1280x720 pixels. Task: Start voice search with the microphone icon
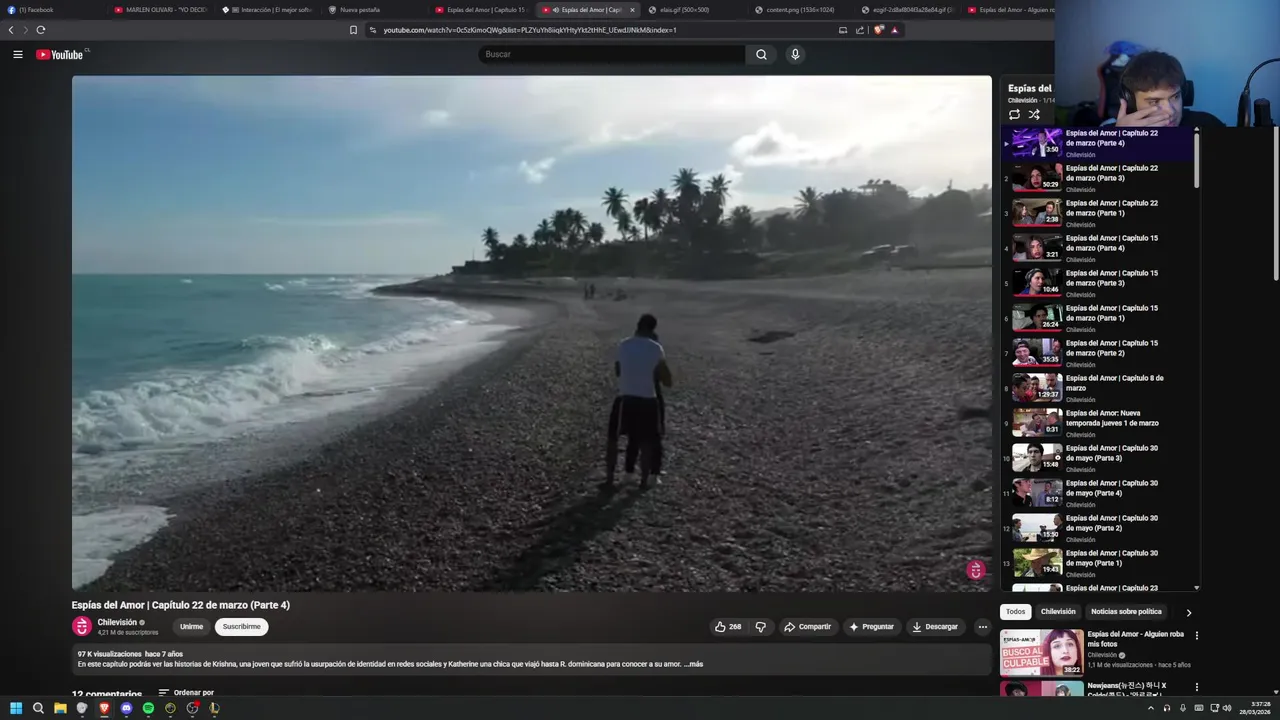pyautogui.click(x=795, y=54)
